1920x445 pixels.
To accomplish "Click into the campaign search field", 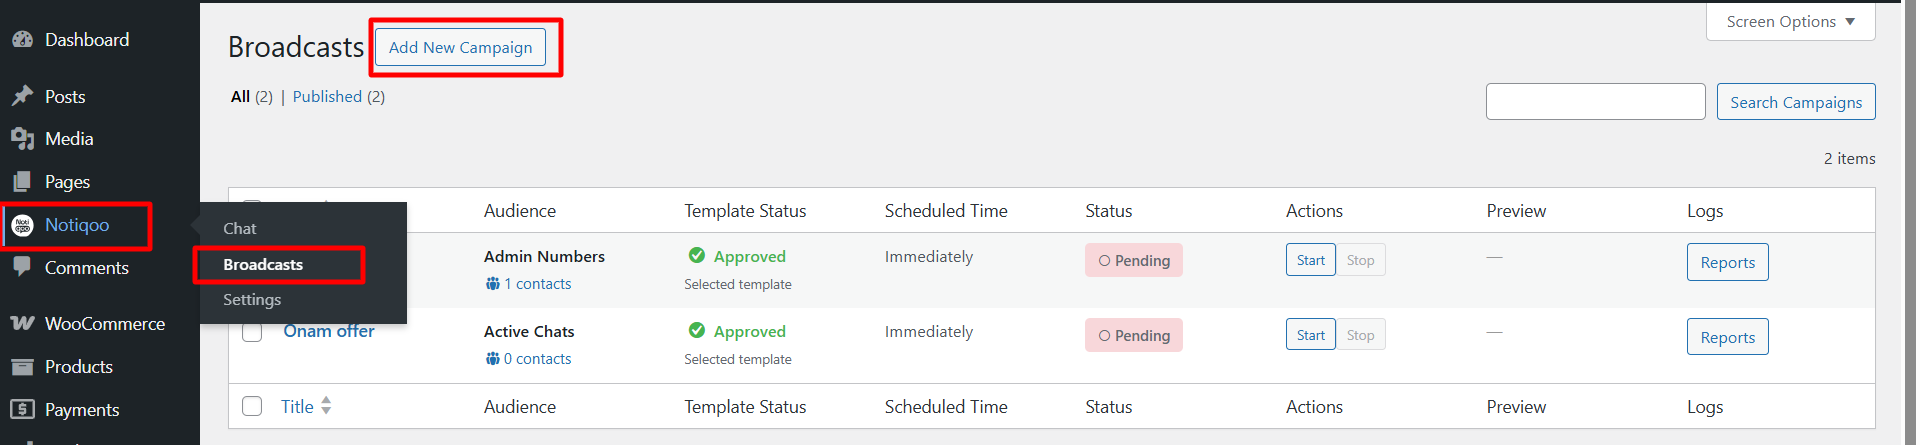I will pyautogui.click(x=1595, y=102).
